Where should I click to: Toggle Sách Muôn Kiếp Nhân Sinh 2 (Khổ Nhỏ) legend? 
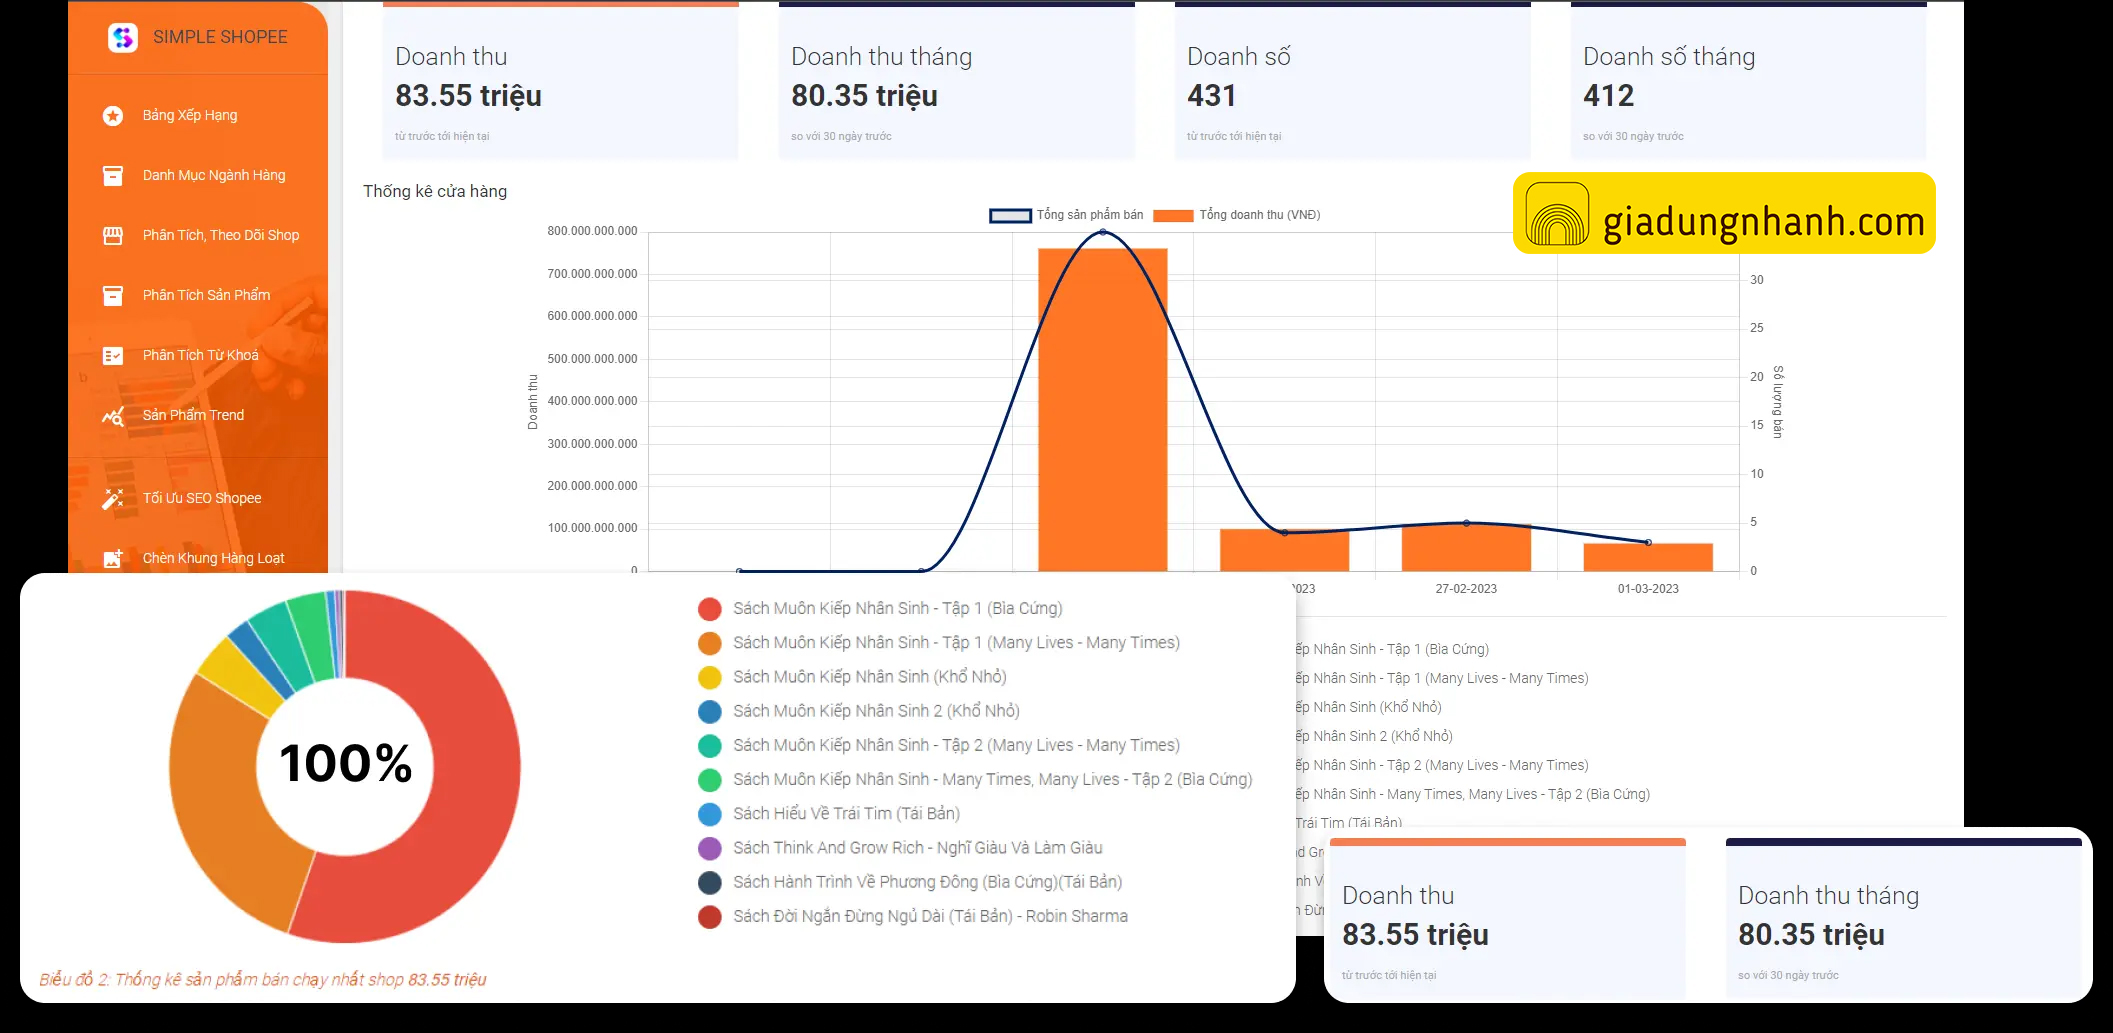(859, 711)
